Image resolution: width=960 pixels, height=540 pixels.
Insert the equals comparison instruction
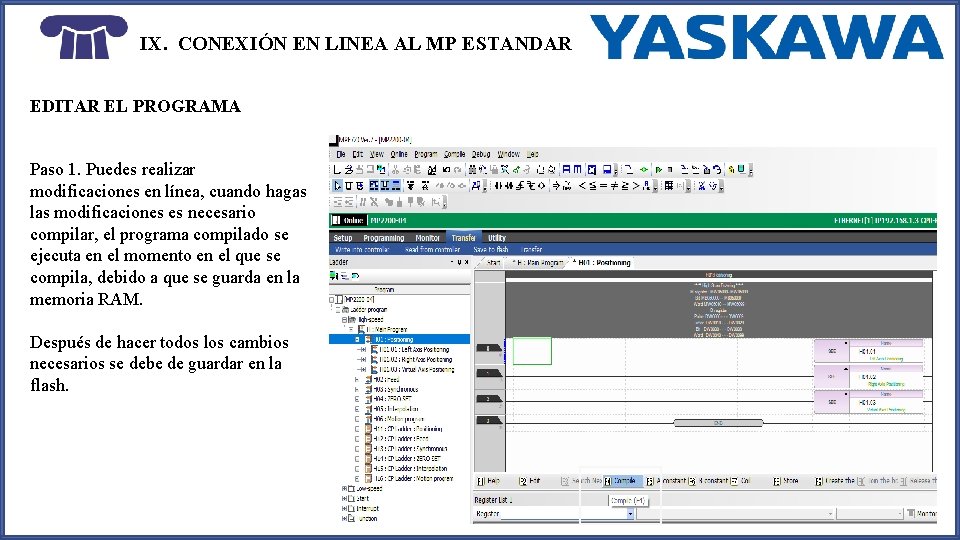pos(603,186)
